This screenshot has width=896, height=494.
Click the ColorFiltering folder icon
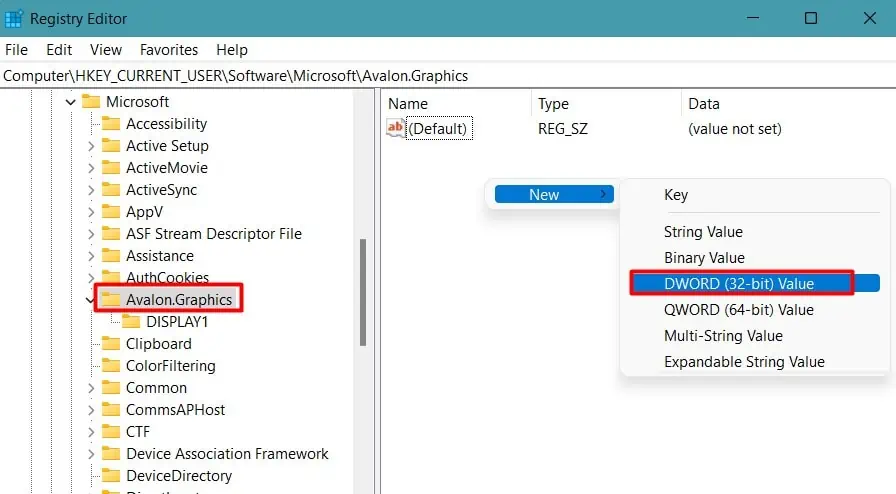point(111,366)
